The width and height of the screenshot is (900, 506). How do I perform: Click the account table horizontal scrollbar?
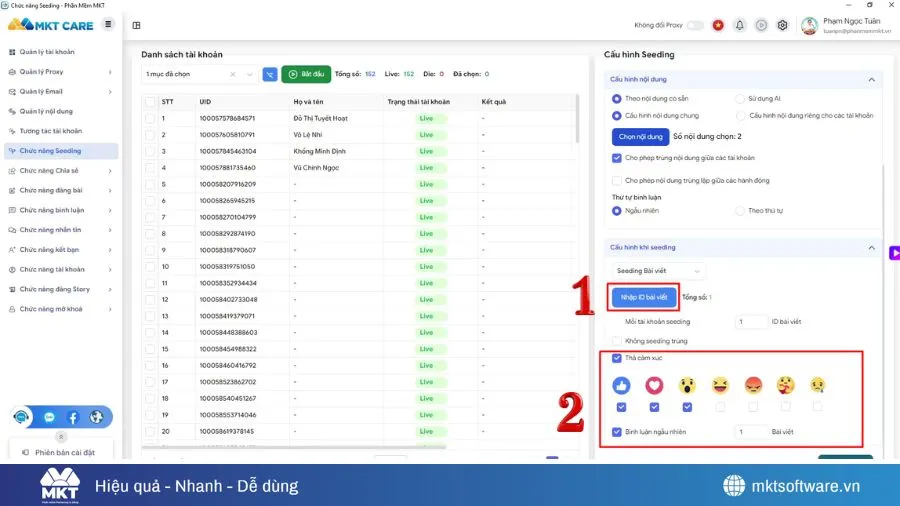(293, 446)
